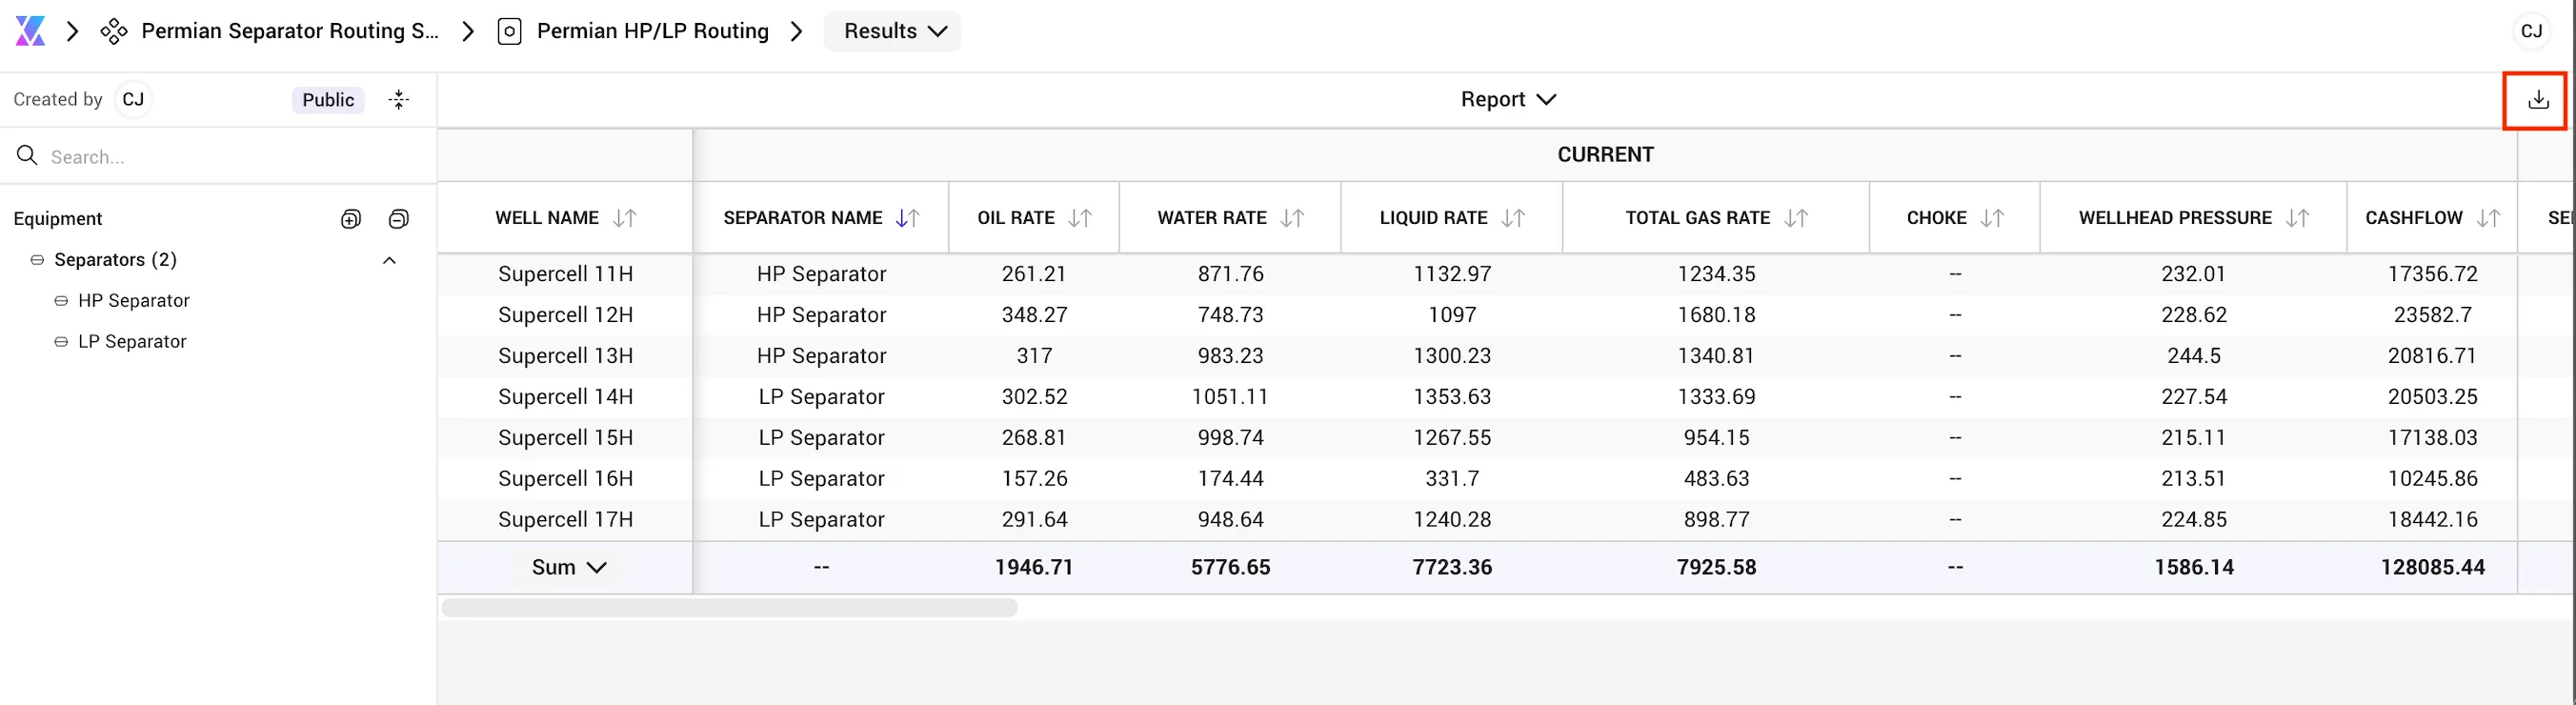Open Permian Separator Routing breadcrumb

pyautogui.click(x=290, y=31)
